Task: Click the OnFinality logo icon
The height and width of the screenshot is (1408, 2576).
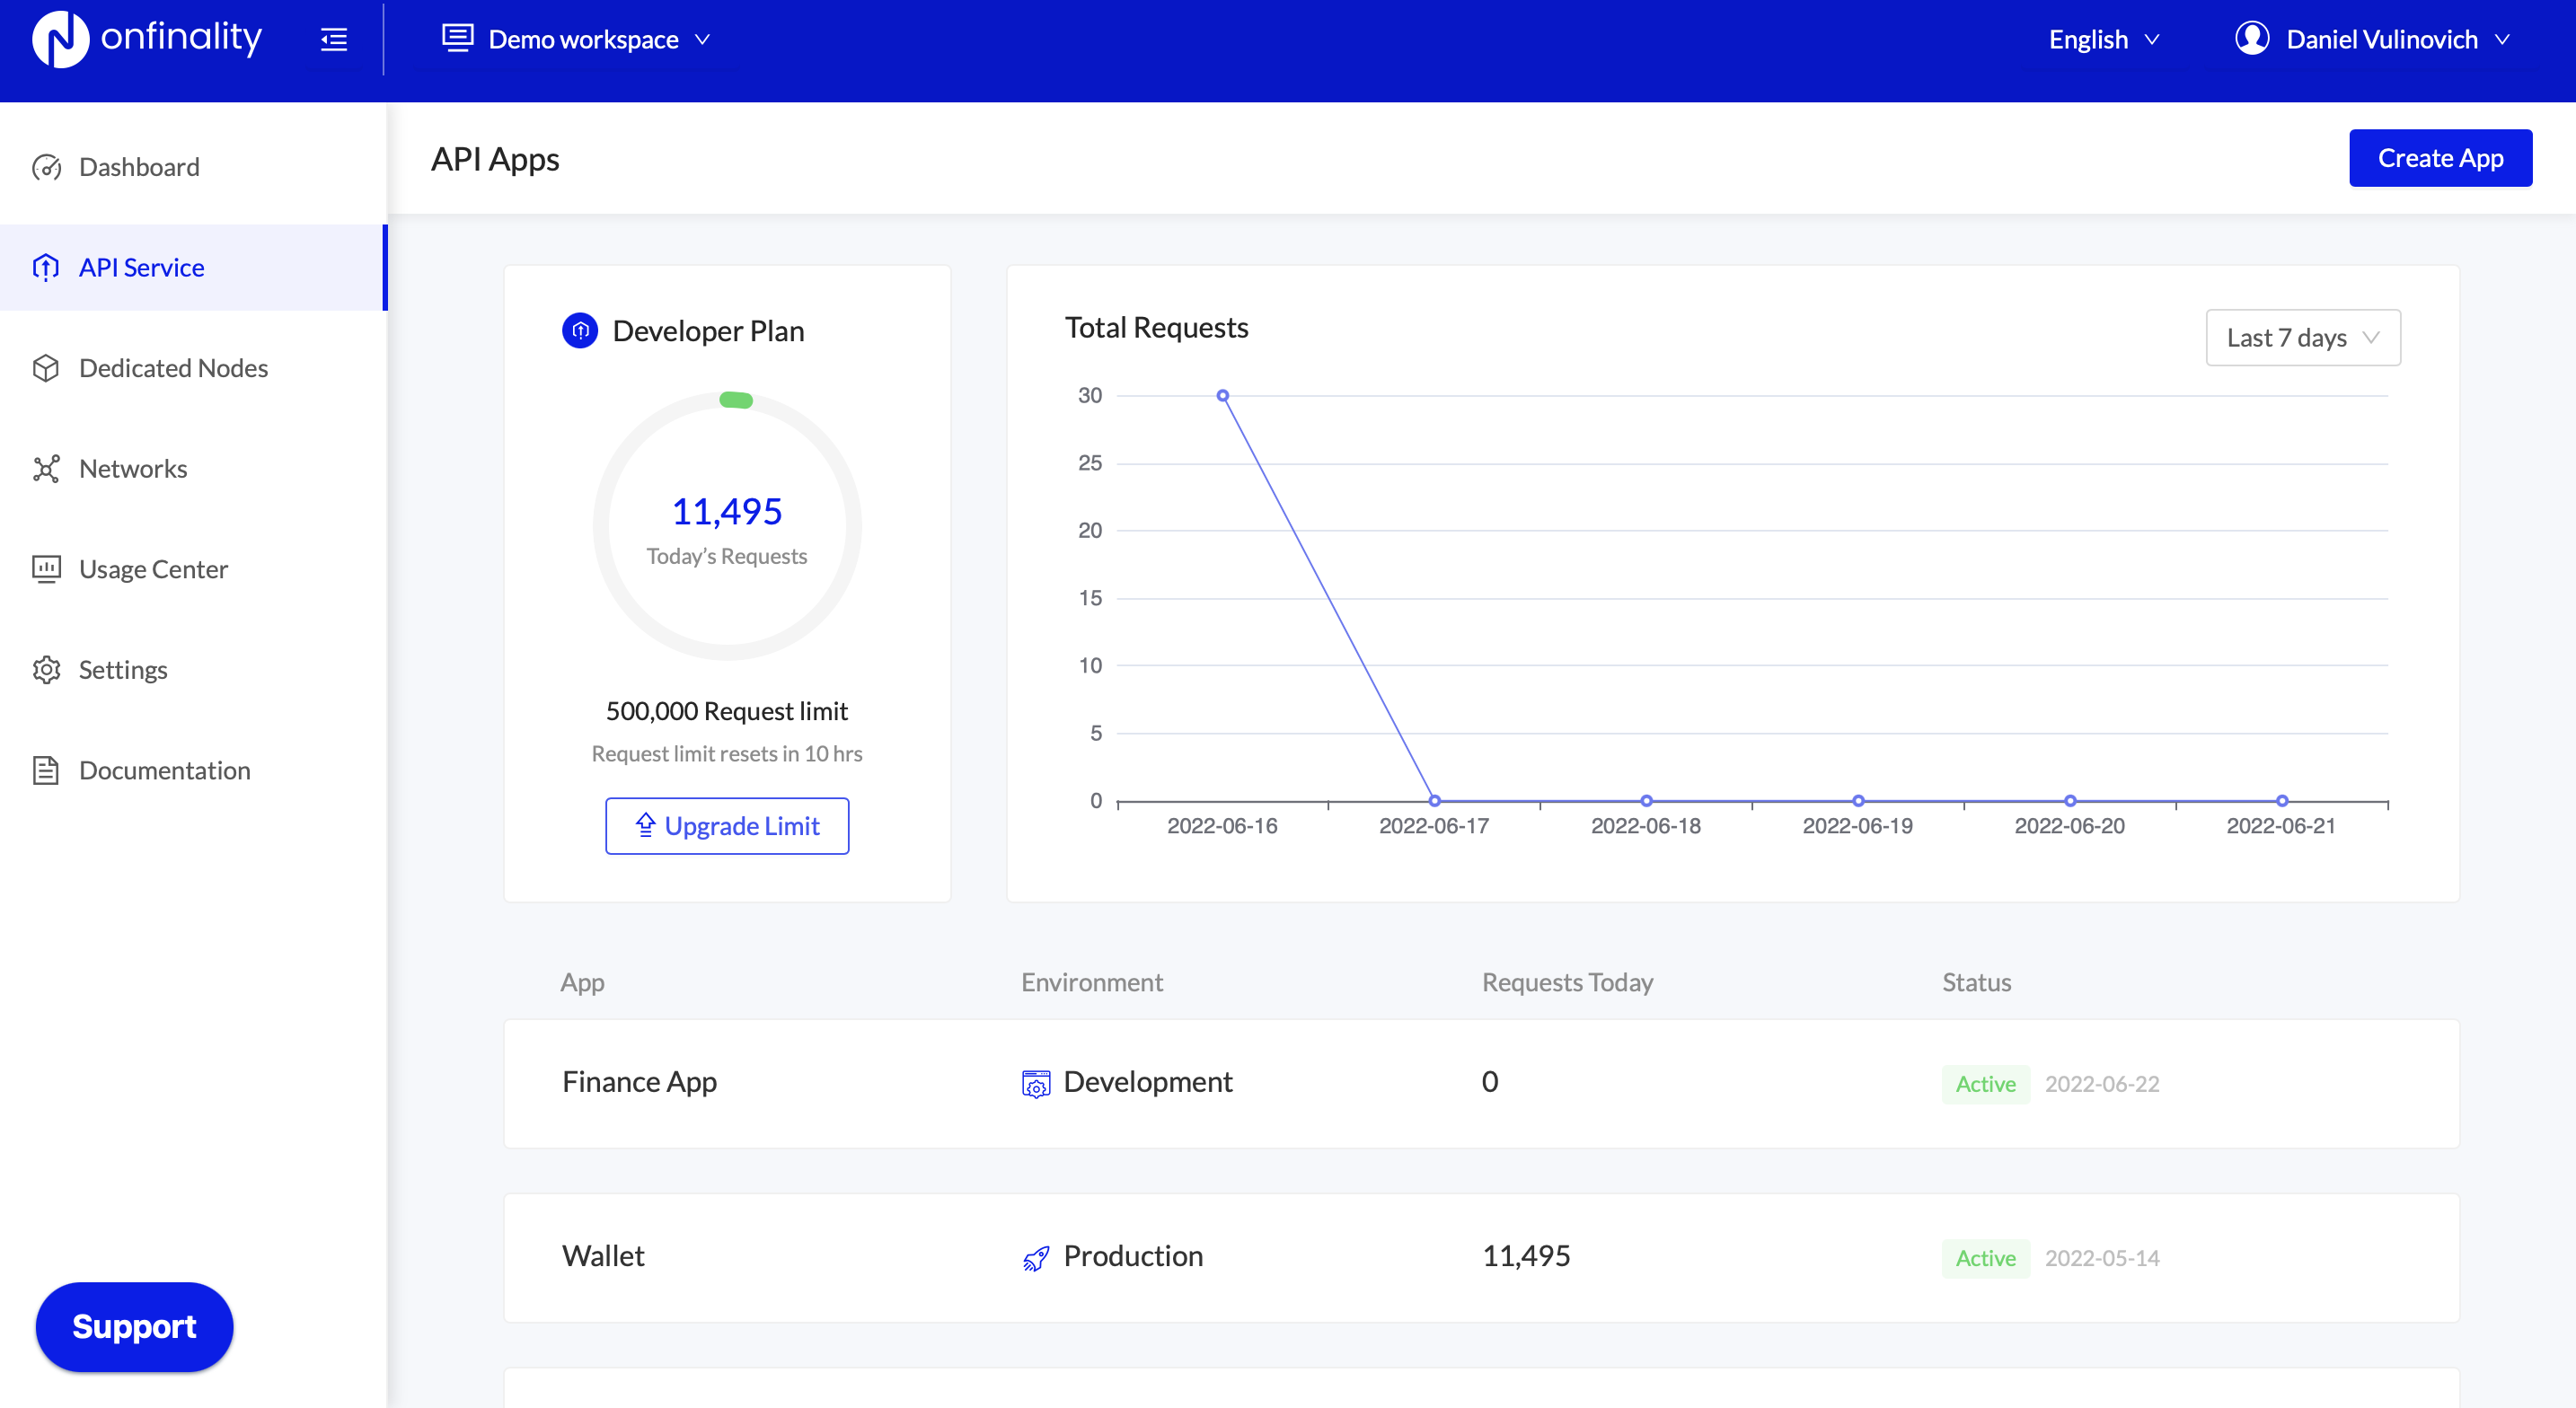Action: tap(60, 40)
